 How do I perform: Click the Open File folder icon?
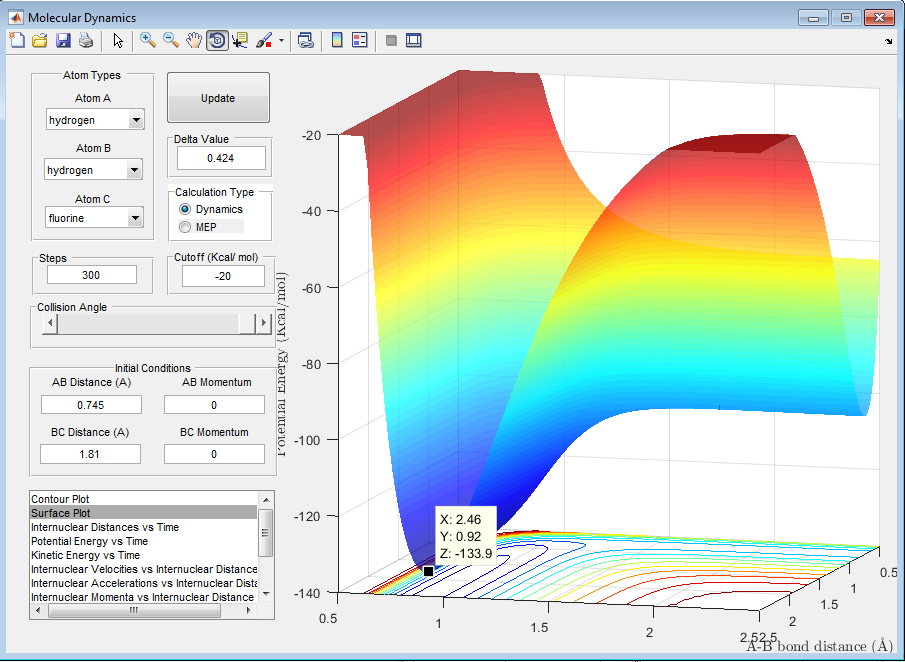coord(40,40)
